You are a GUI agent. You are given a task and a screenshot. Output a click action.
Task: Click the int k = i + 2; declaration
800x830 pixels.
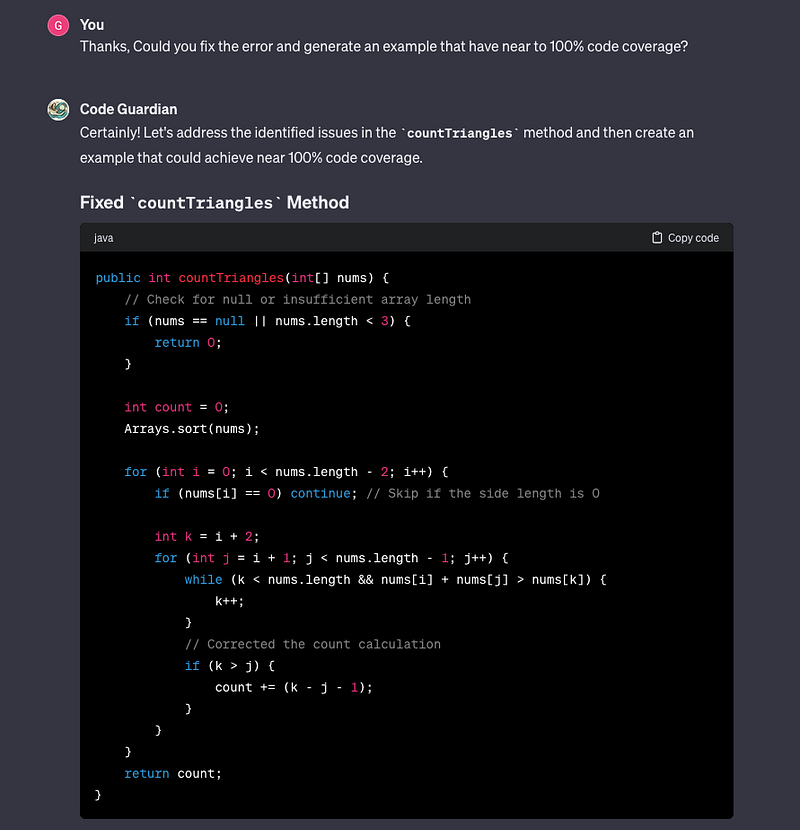[206, 537]
